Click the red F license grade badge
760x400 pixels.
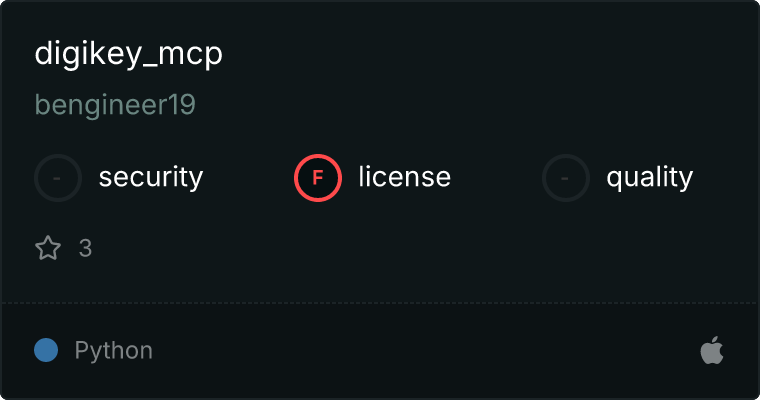[318, 178]
